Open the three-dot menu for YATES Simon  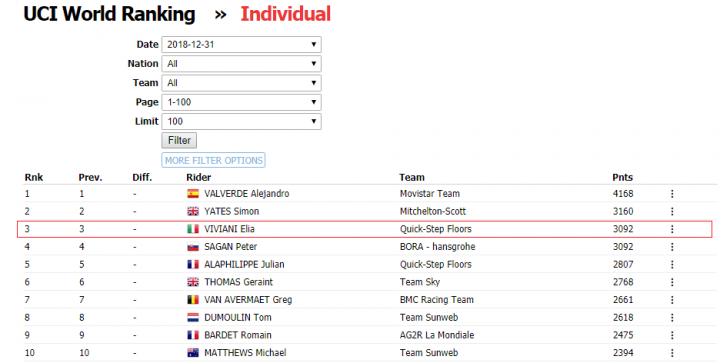coord(672,211)
